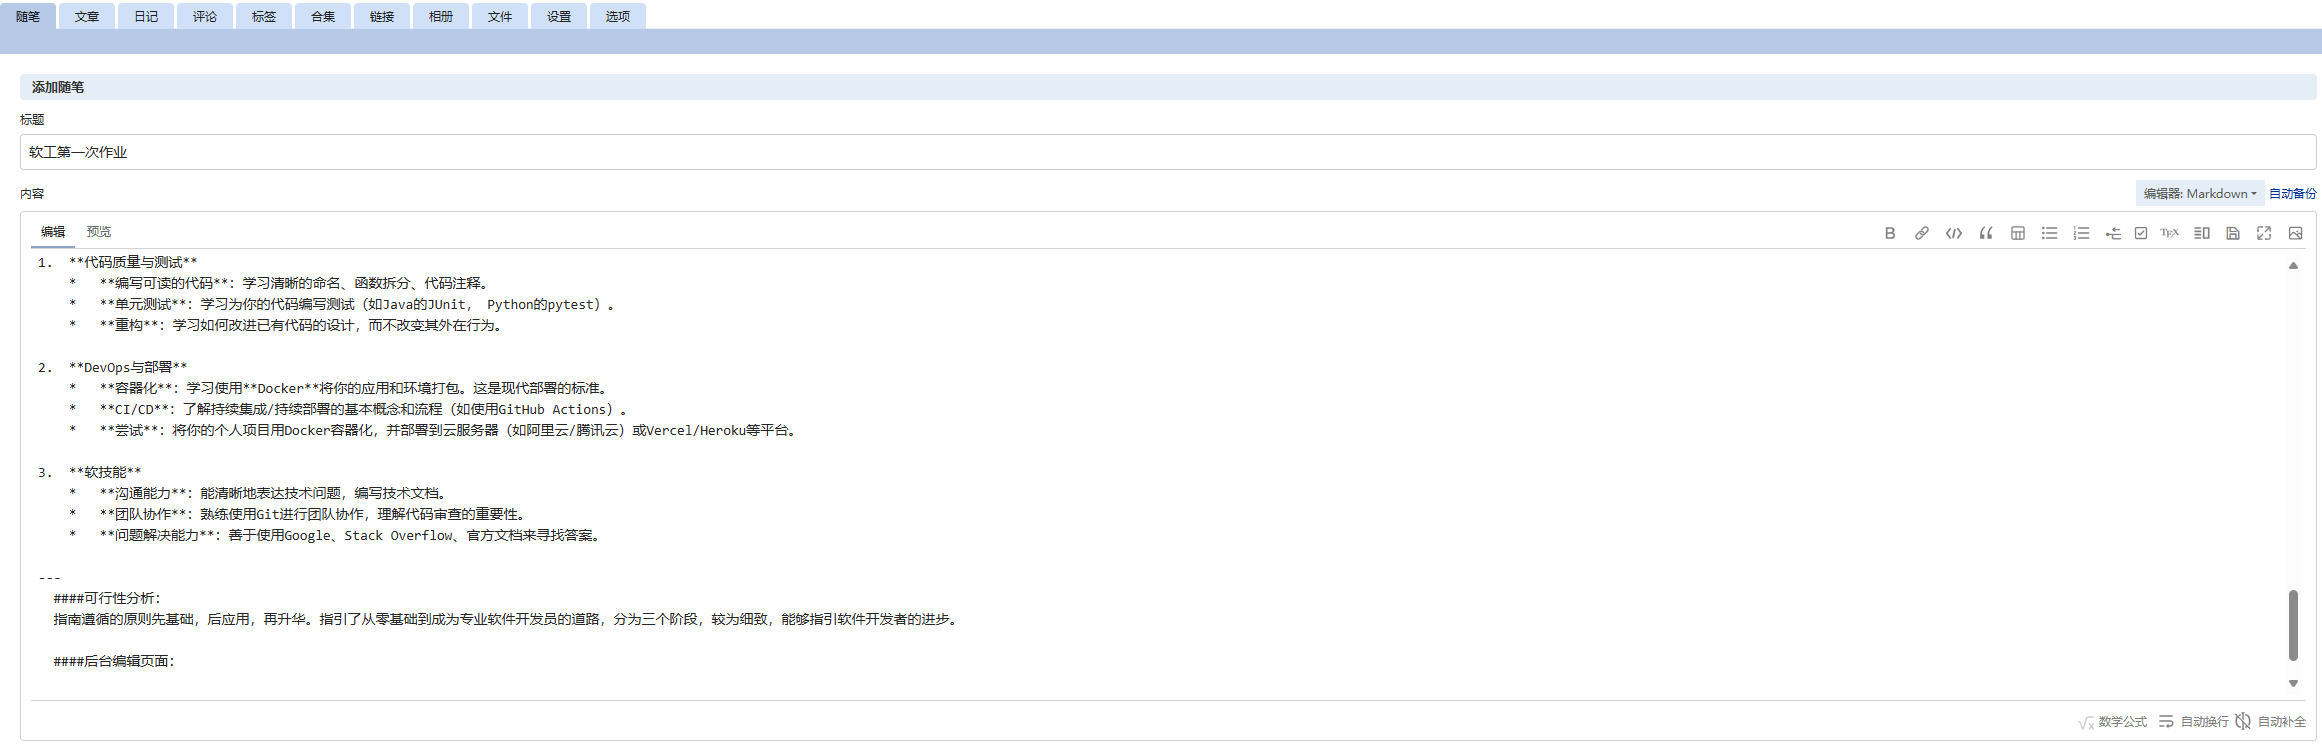Viewport: 2322px width, 745px height.
Task: Click the **容器化** bullet line
Action: (338, 388)
